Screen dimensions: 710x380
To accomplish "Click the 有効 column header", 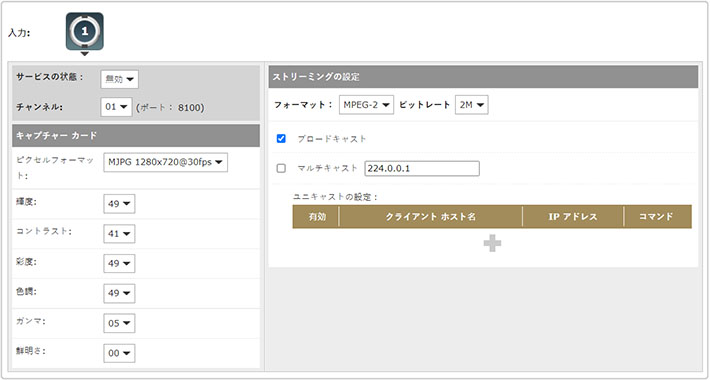I will pyautogui.click(x=317, y=216).
